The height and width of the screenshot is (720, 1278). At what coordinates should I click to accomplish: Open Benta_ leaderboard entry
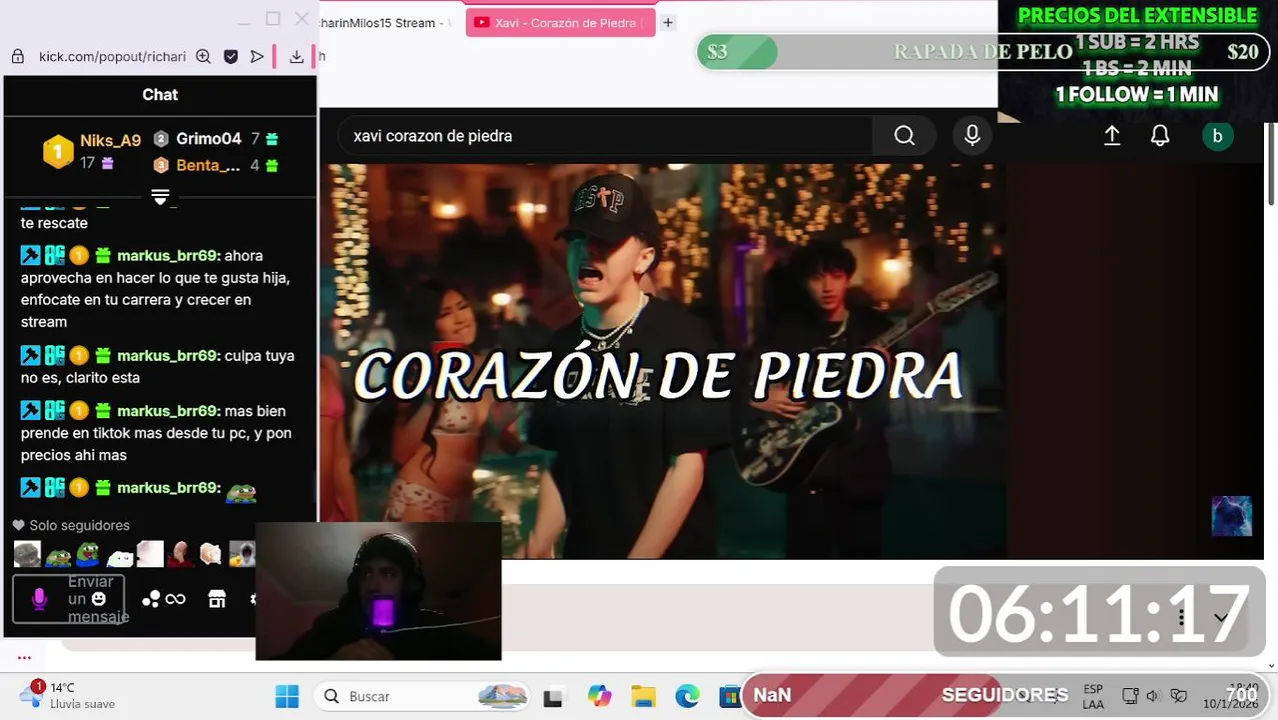[x=208, y=165]
